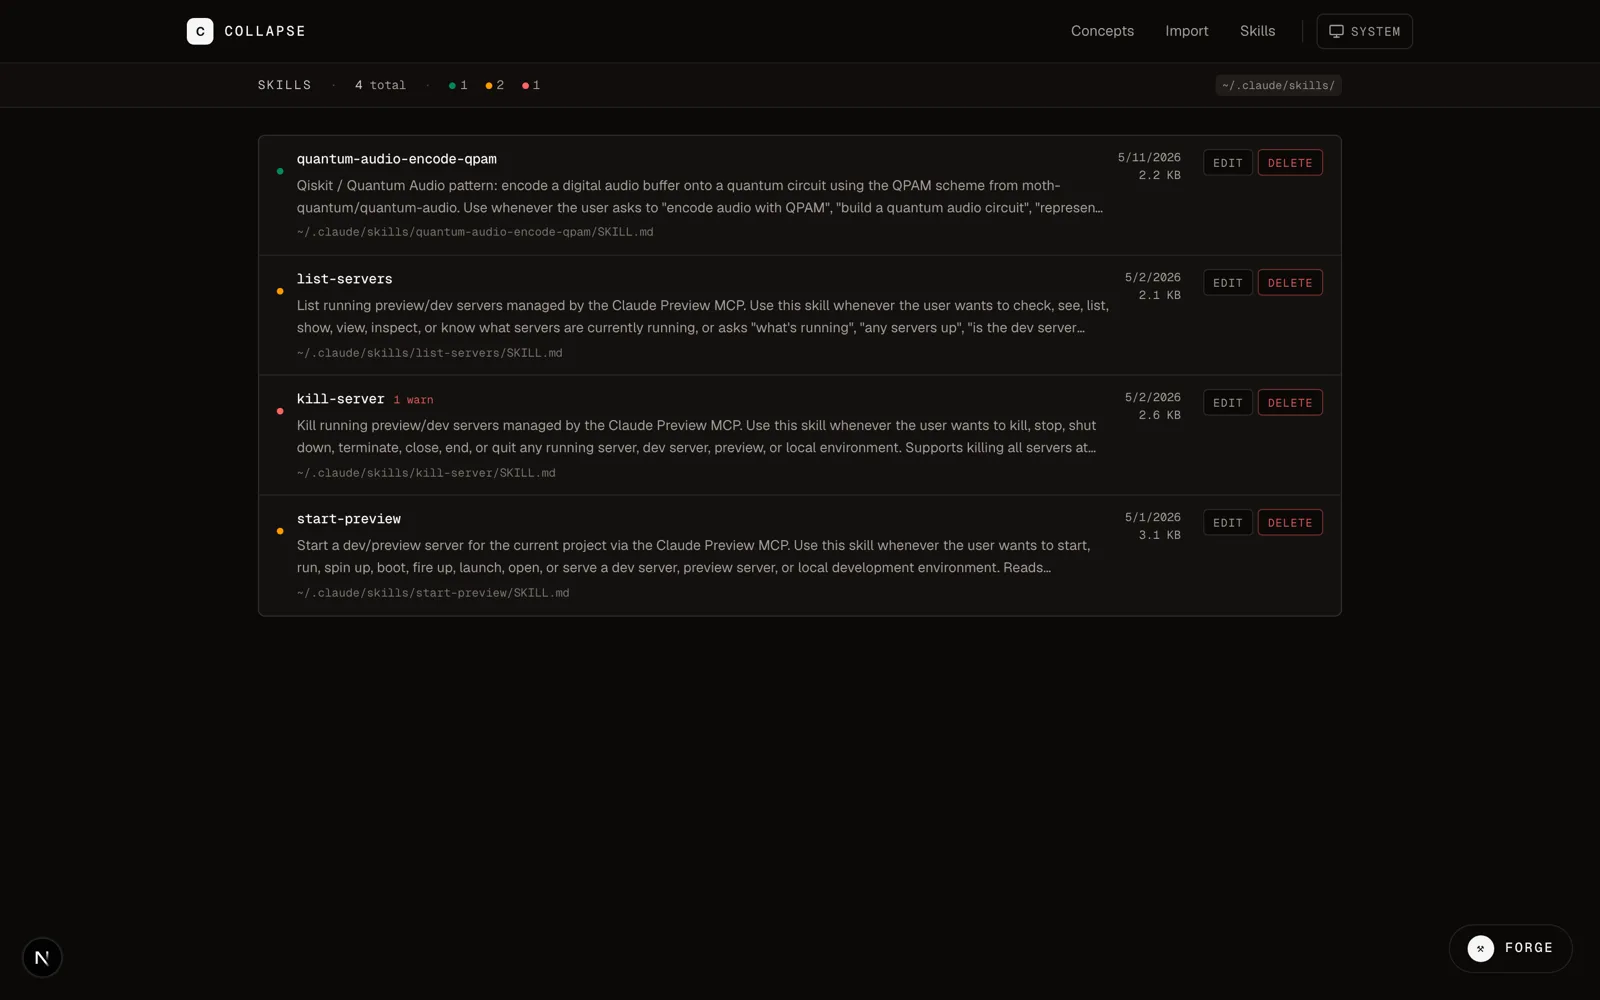
Task: Open the Skills nav item
Action: click(x=1257, y=31)
